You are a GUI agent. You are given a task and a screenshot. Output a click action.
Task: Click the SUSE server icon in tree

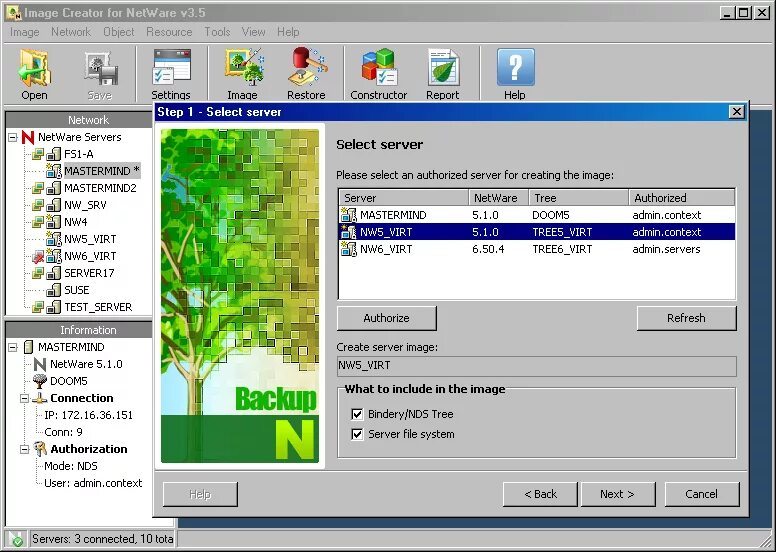53,290
